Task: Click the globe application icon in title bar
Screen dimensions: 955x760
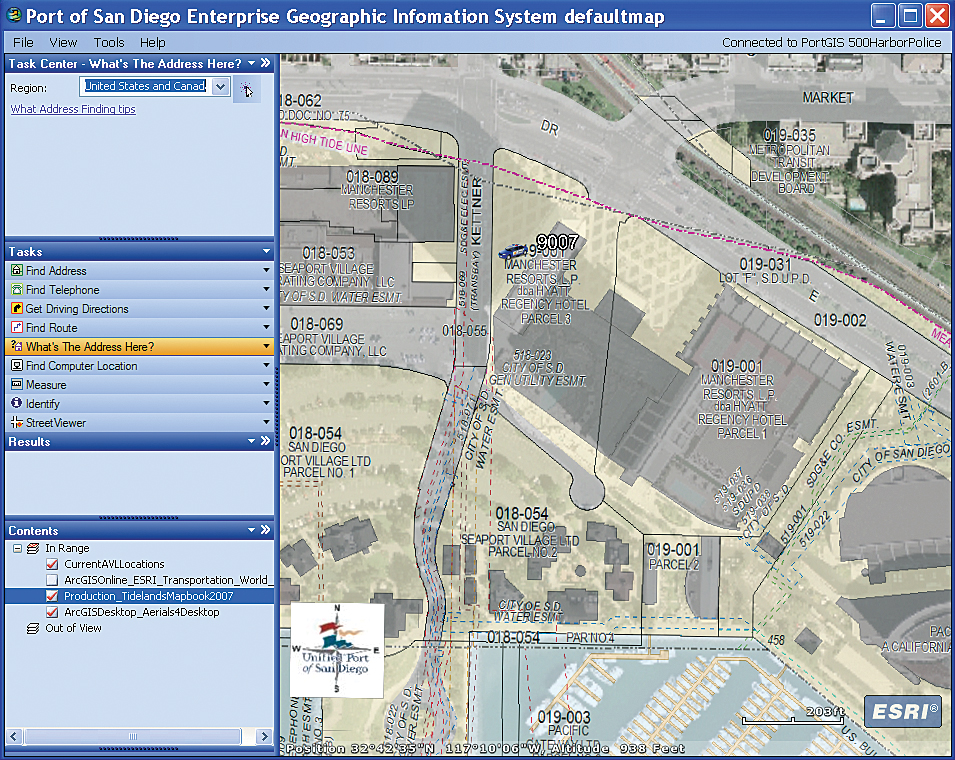Action: click(x=13, y=15)
